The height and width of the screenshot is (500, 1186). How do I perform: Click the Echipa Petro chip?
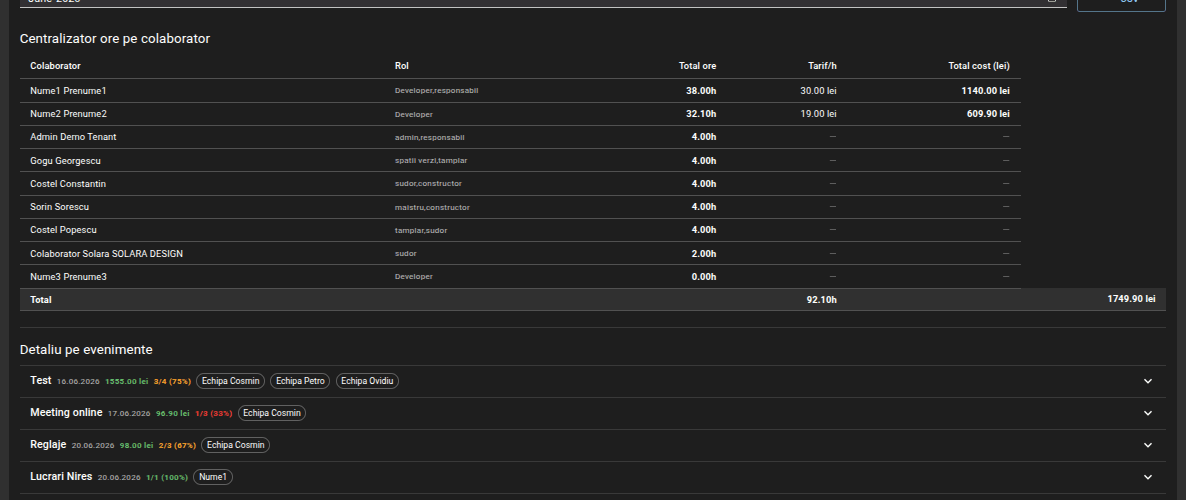[x=300, y=381]
